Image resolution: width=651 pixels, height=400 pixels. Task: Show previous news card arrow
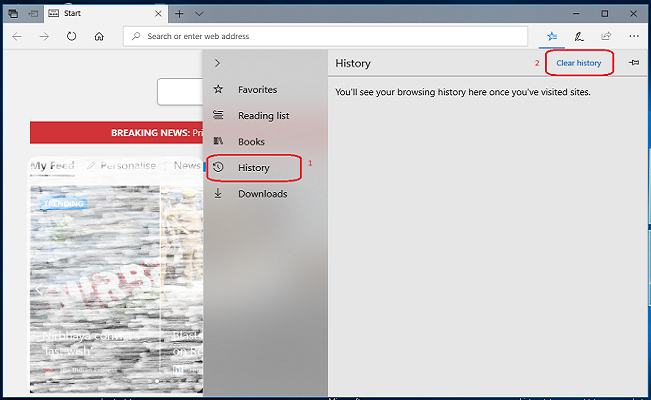tap(39, 290)
